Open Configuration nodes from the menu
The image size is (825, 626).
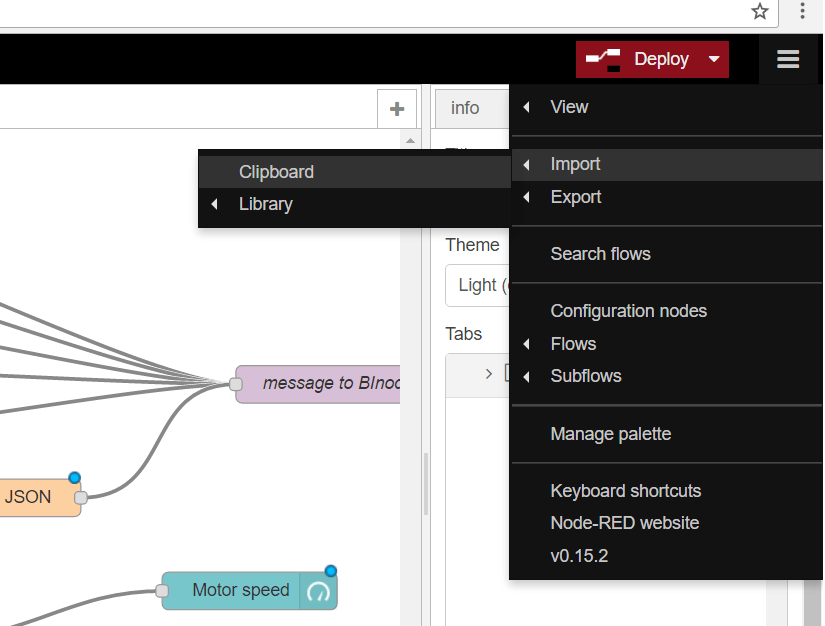tap(628, 311)
